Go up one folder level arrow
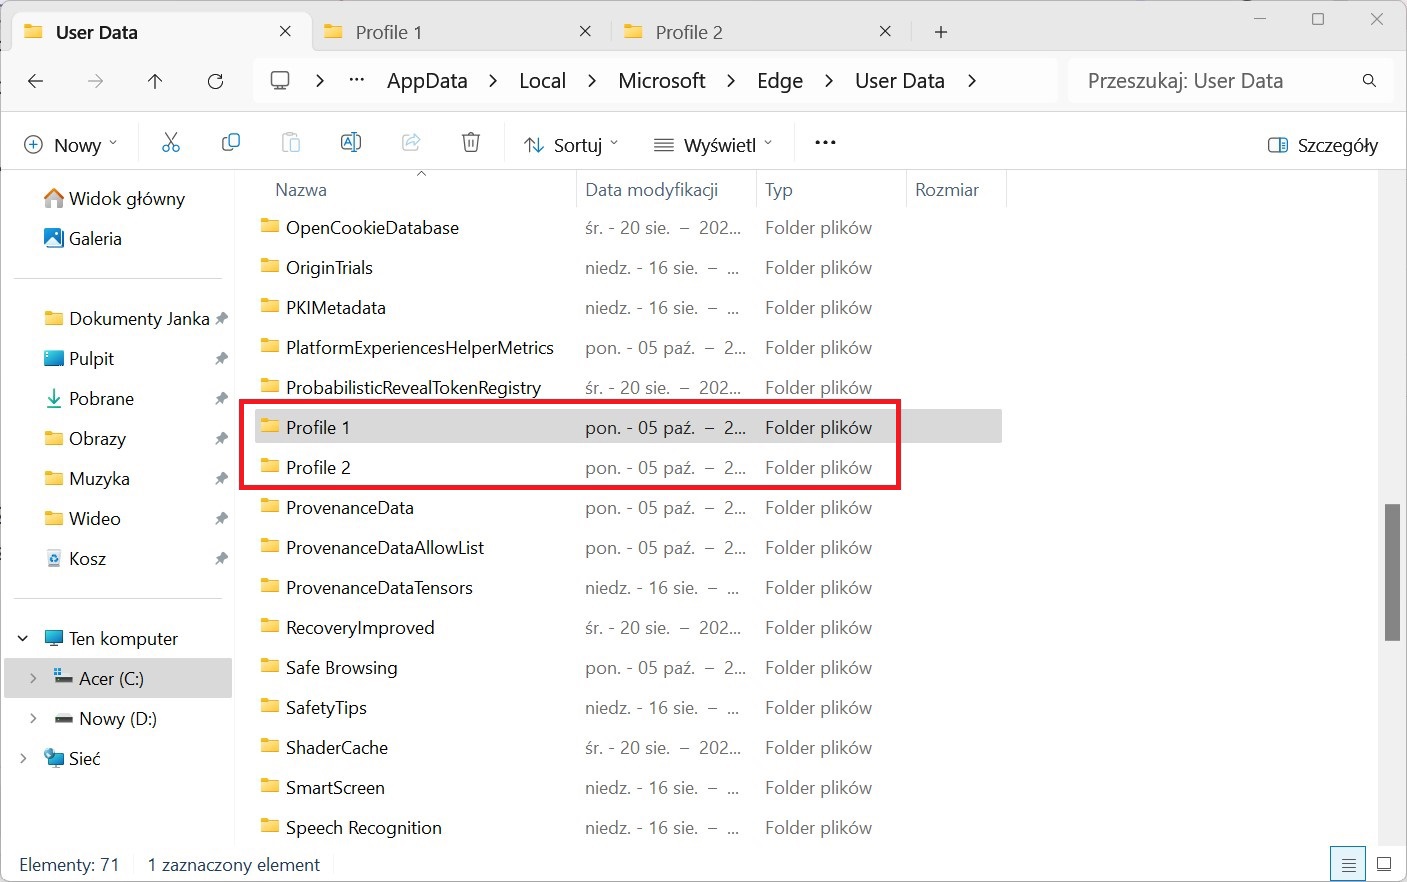This screenshot has height=882, width=1407. click(x=155, y=81)
